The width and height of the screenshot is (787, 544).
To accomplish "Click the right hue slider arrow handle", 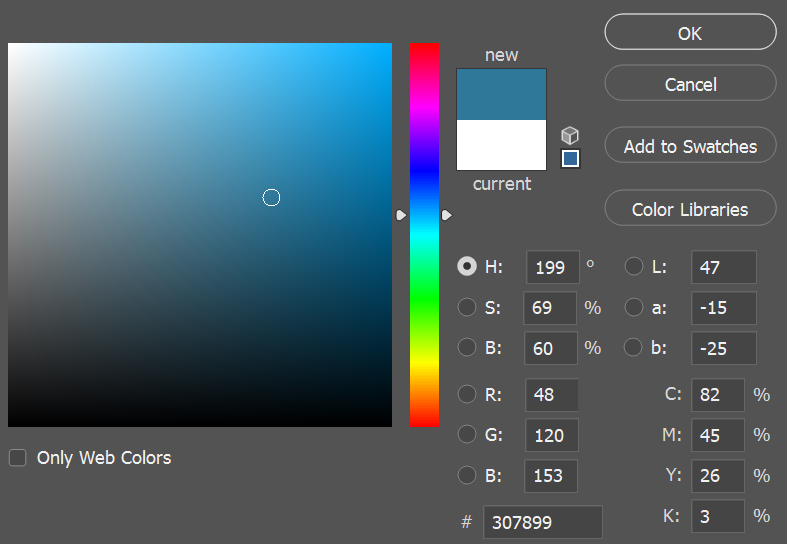I will pos(447,215).
